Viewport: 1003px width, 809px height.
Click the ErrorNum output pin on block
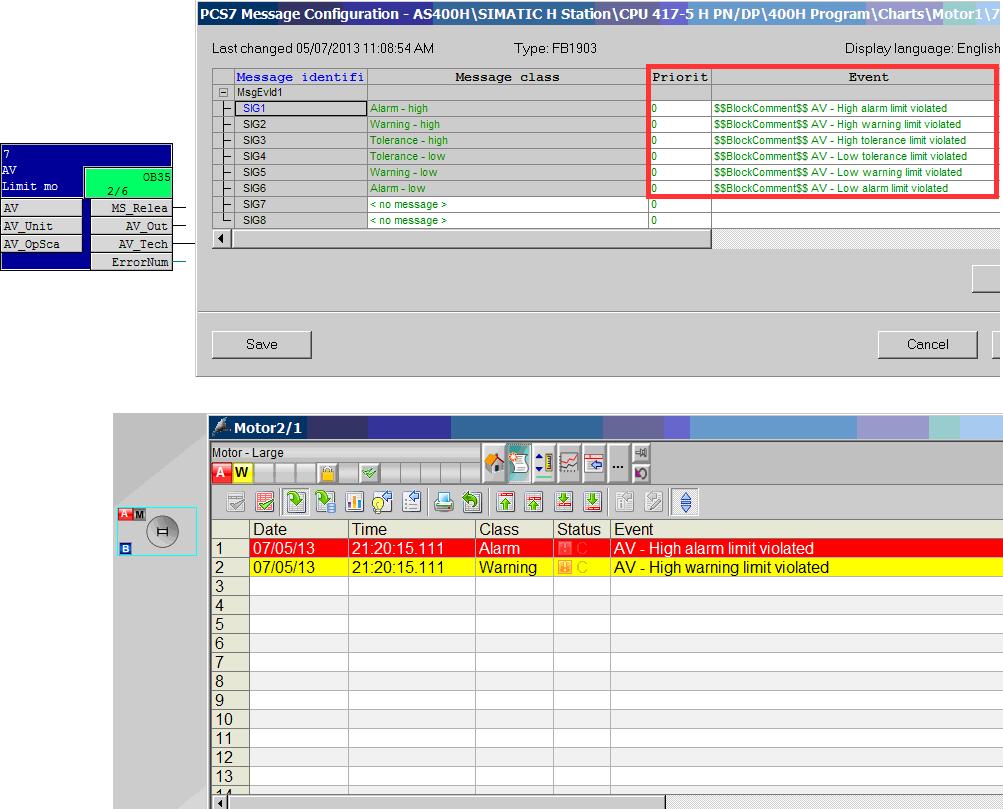pos(132,262)
